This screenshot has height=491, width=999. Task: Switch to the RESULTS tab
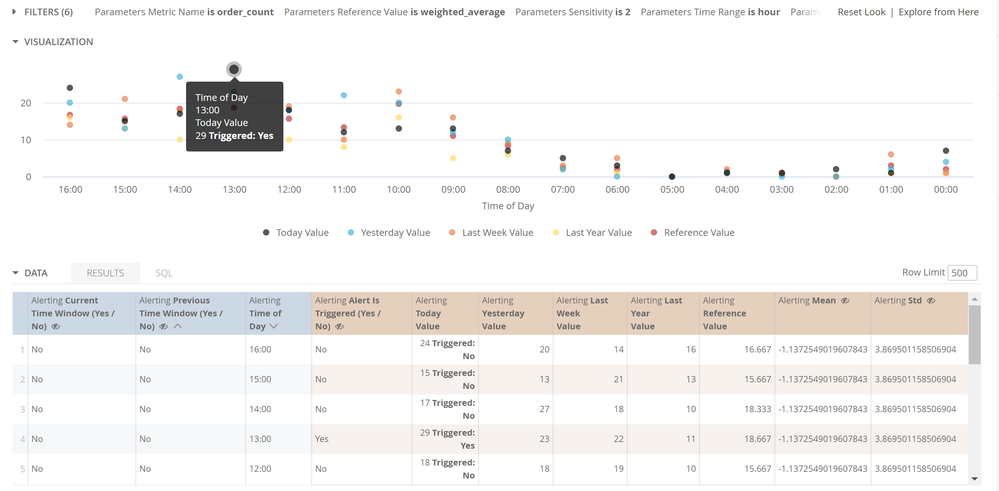pyautogui.click(x=105, y=273)
